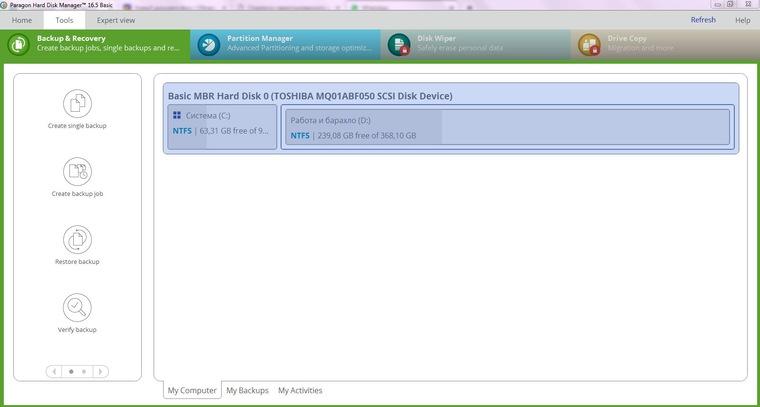Click the Backup & Recovery green icon

pos(18,44)
